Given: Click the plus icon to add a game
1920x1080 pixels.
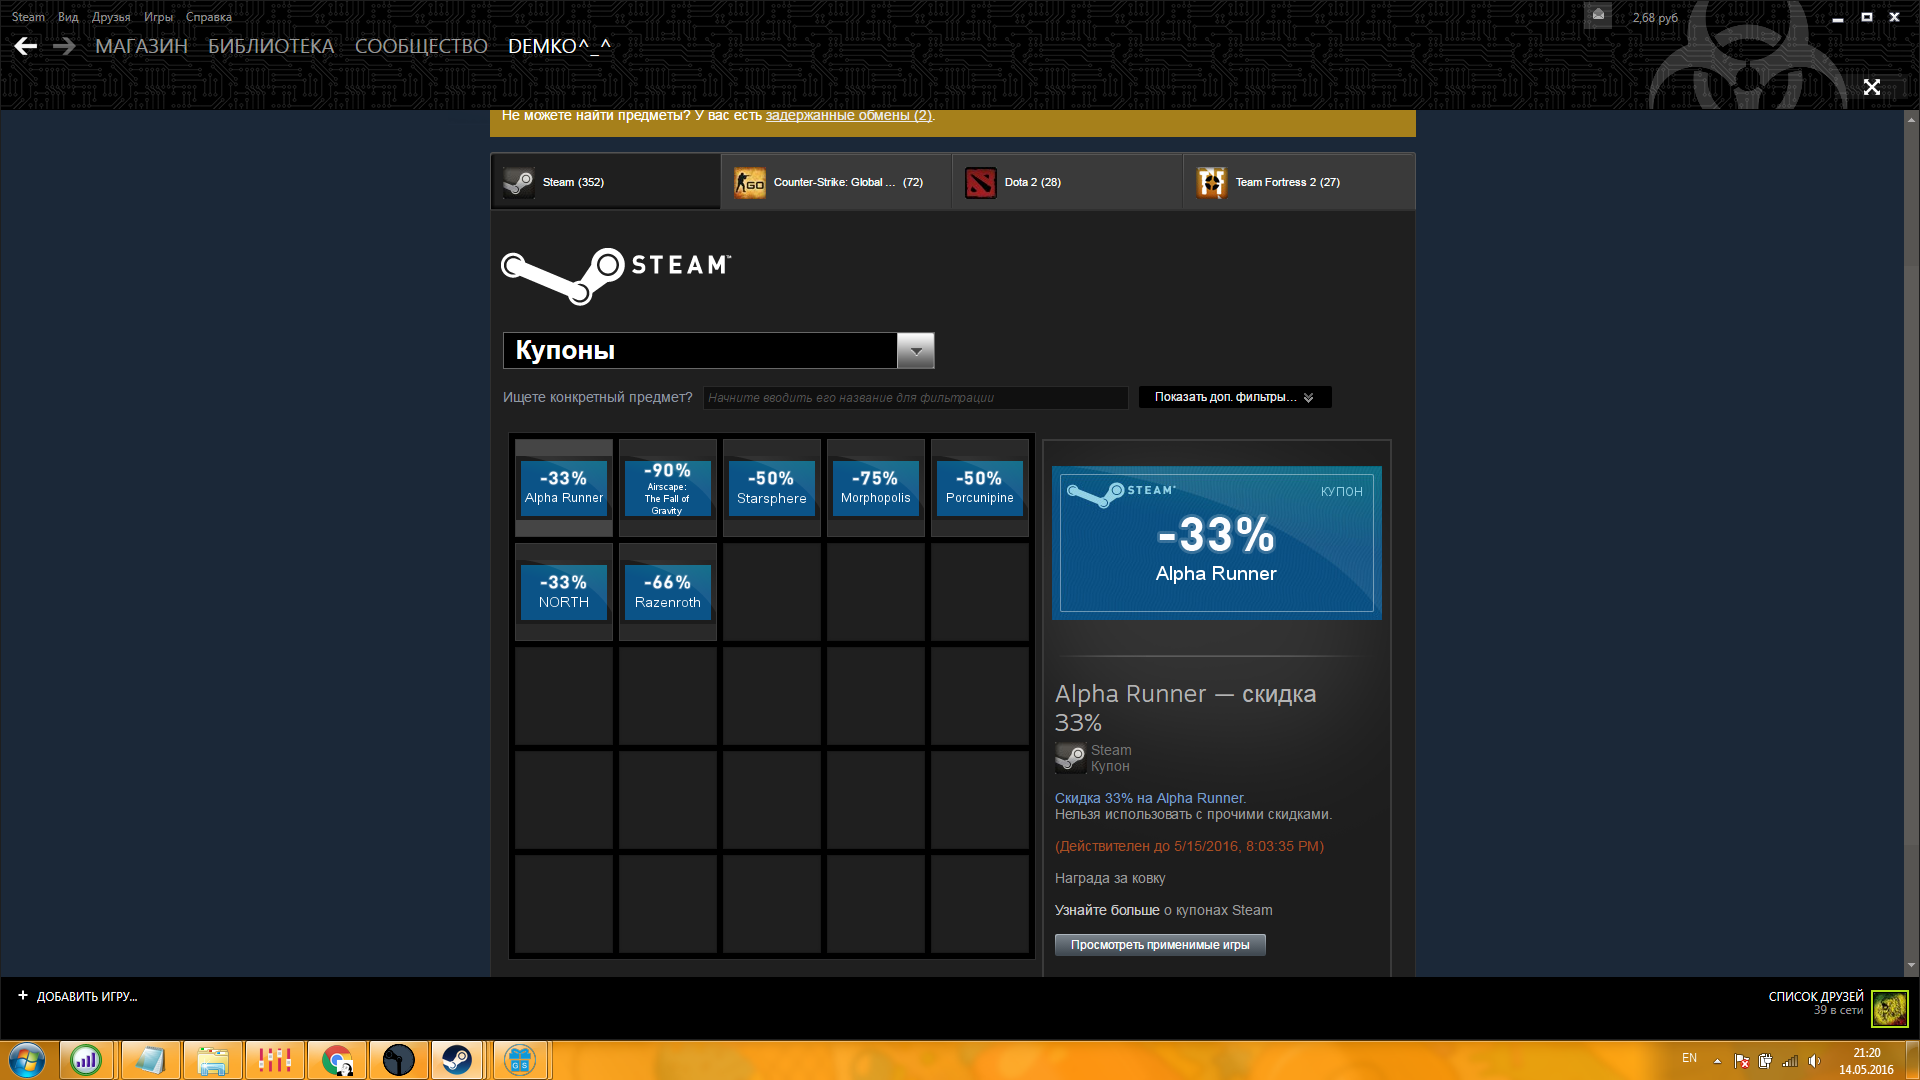Looking at the screenshot, I should point(23,995).
